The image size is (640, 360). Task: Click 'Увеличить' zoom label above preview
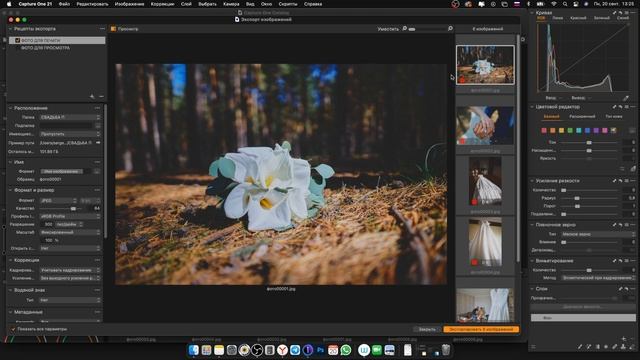tap(388, 29)
